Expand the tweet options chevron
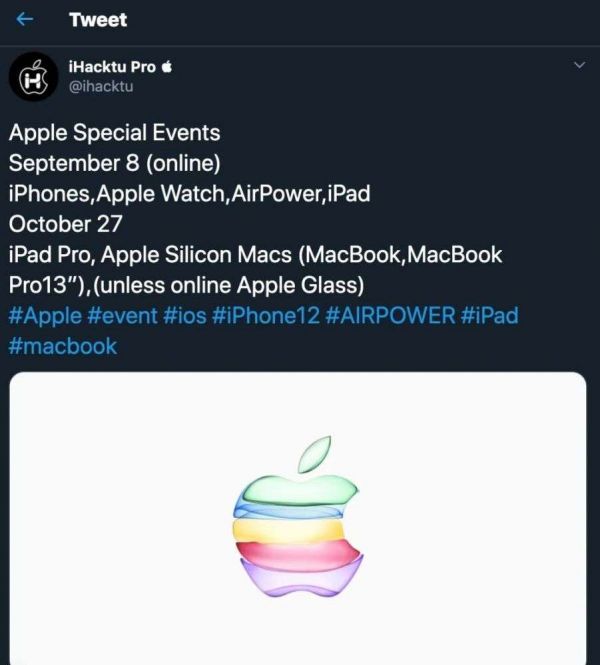Viewport: 600px width, 665px height. pos(579,66)
